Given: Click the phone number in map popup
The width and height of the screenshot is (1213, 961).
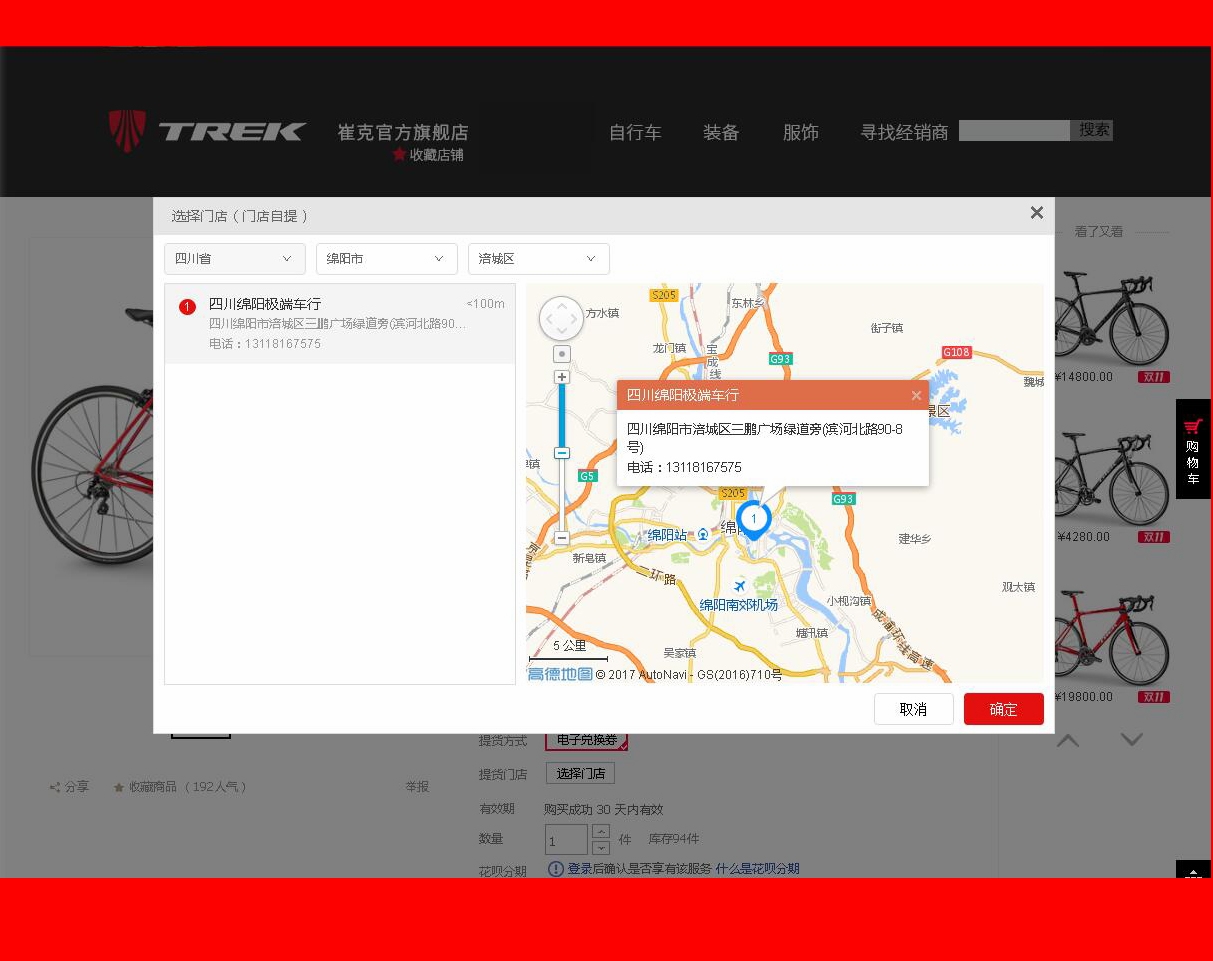Looking at the screenshot, I should point(704,467).
